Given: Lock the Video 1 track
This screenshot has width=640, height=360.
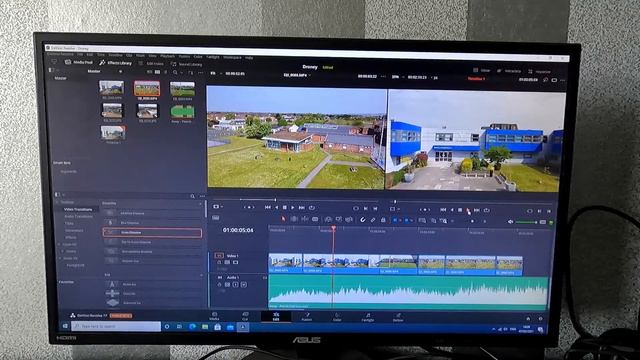Looking at the screenshot, I should point(219,262).
